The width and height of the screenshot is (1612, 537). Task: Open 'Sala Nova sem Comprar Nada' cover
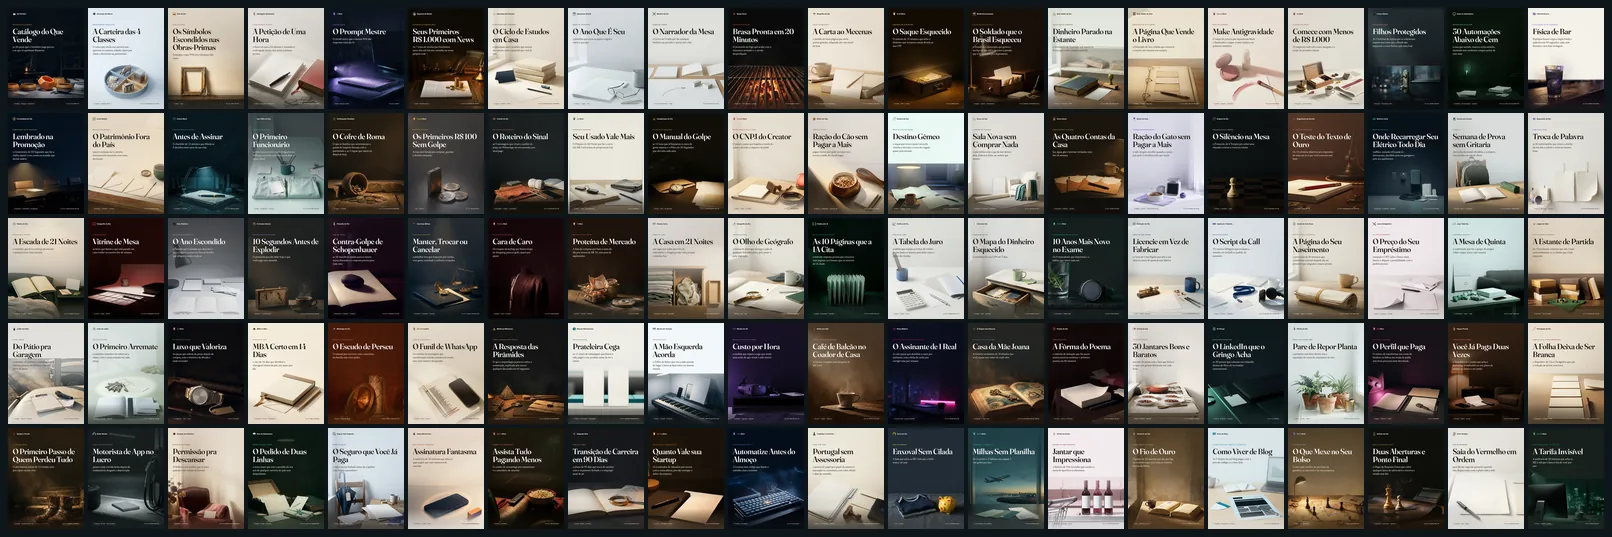click(x=1005, y=164)
